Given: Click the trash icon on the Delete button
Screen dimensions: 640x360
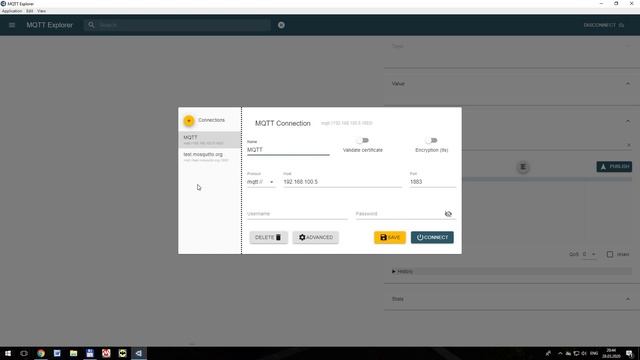Looking at the screenshot, I should (x=278, y=237).
